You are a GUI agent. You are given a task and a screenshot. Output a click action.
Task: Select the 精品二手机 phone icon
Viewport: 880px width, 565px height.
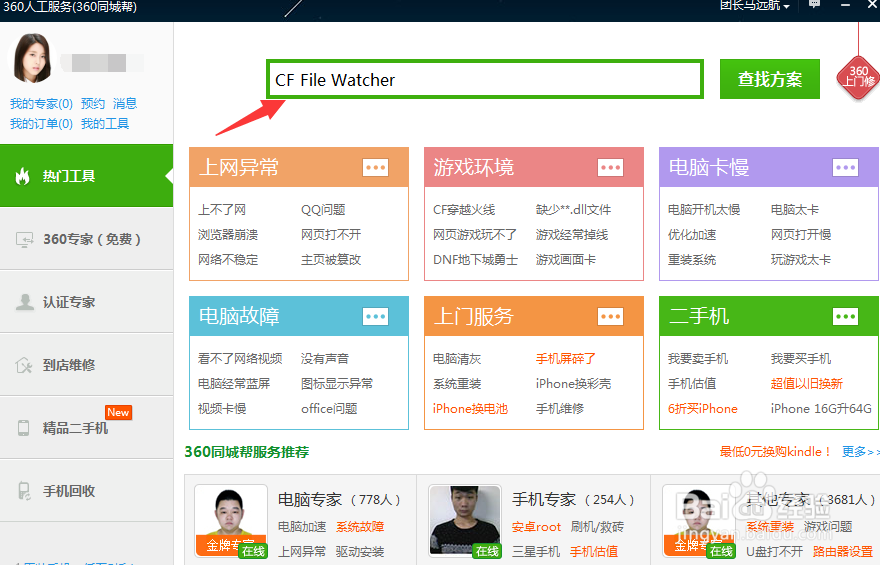24,428
